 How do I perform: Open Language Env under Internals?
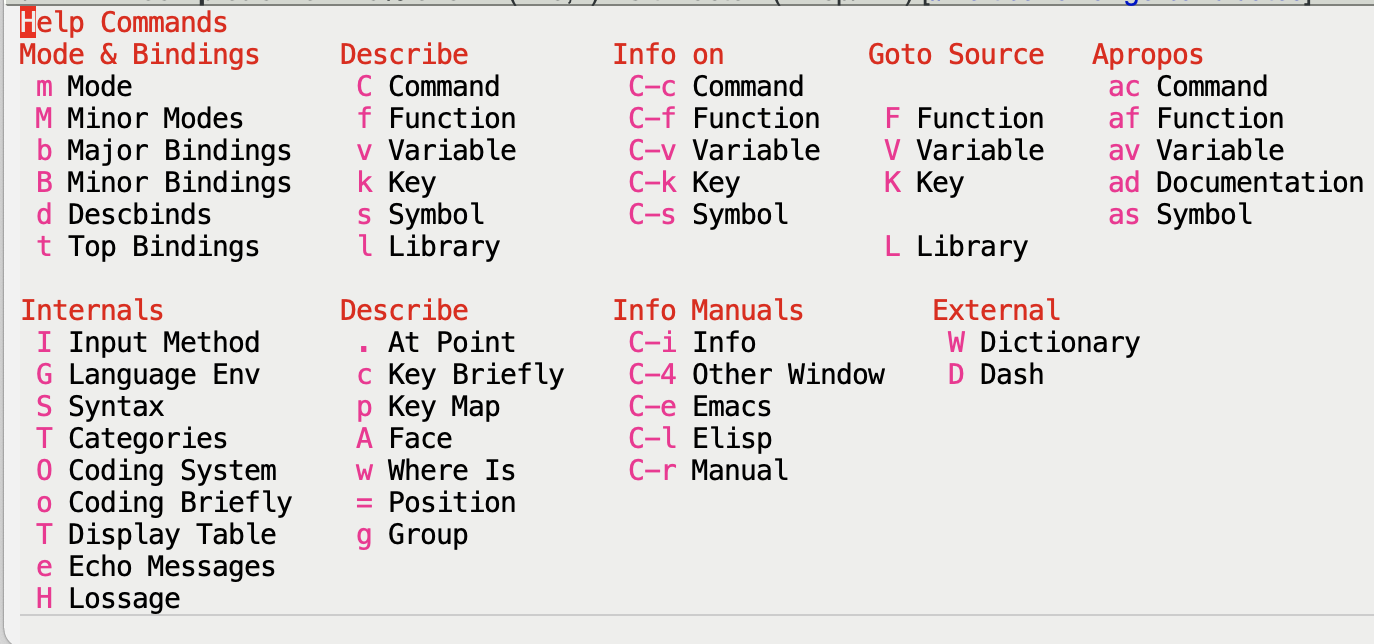coord(163,375)
